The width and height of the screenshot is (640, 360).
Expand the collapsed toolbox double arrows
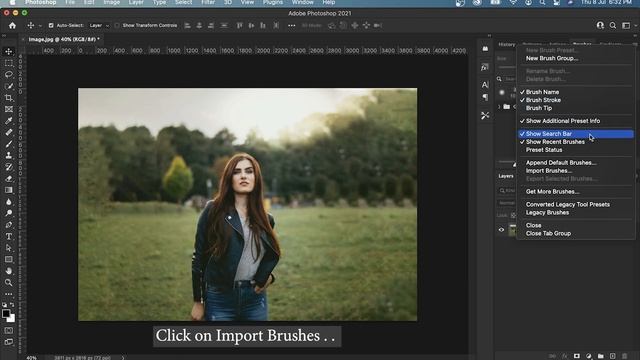click(4, 36)
